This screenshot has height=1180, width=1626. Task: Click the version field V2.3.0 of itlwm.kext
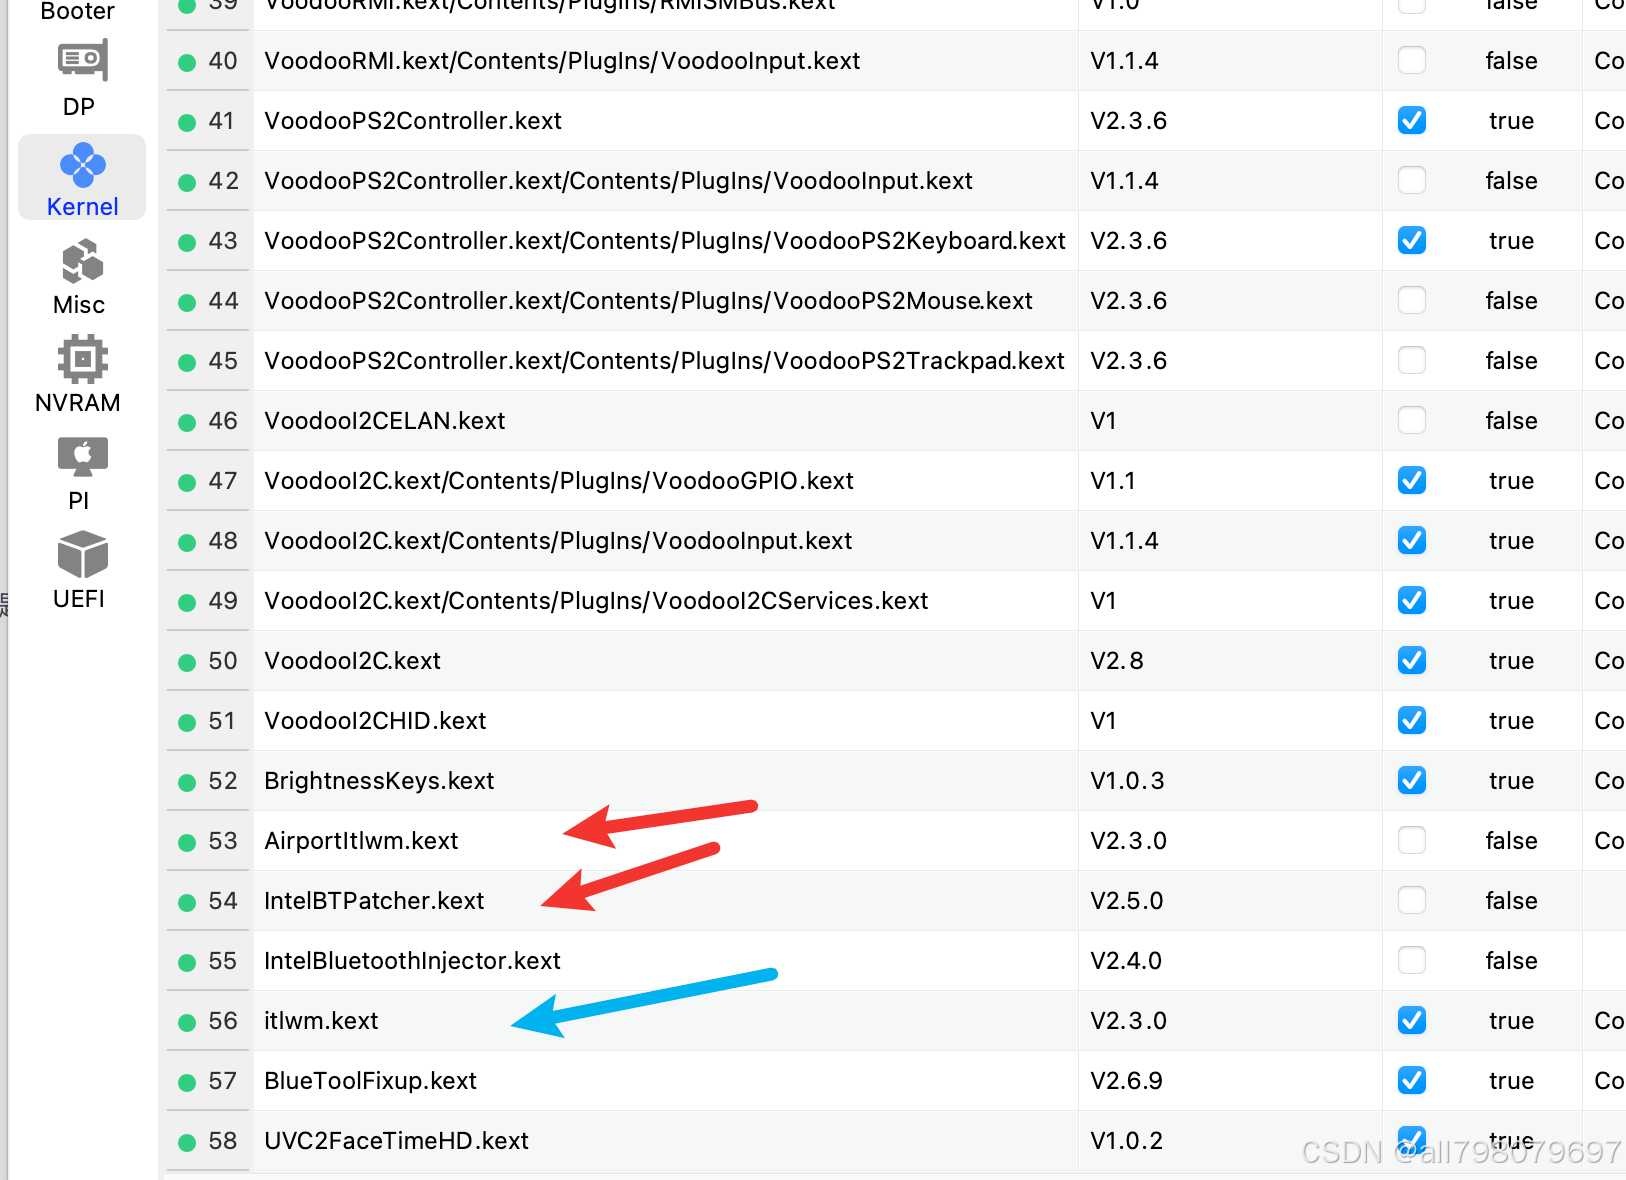tap(1128, 1020)
